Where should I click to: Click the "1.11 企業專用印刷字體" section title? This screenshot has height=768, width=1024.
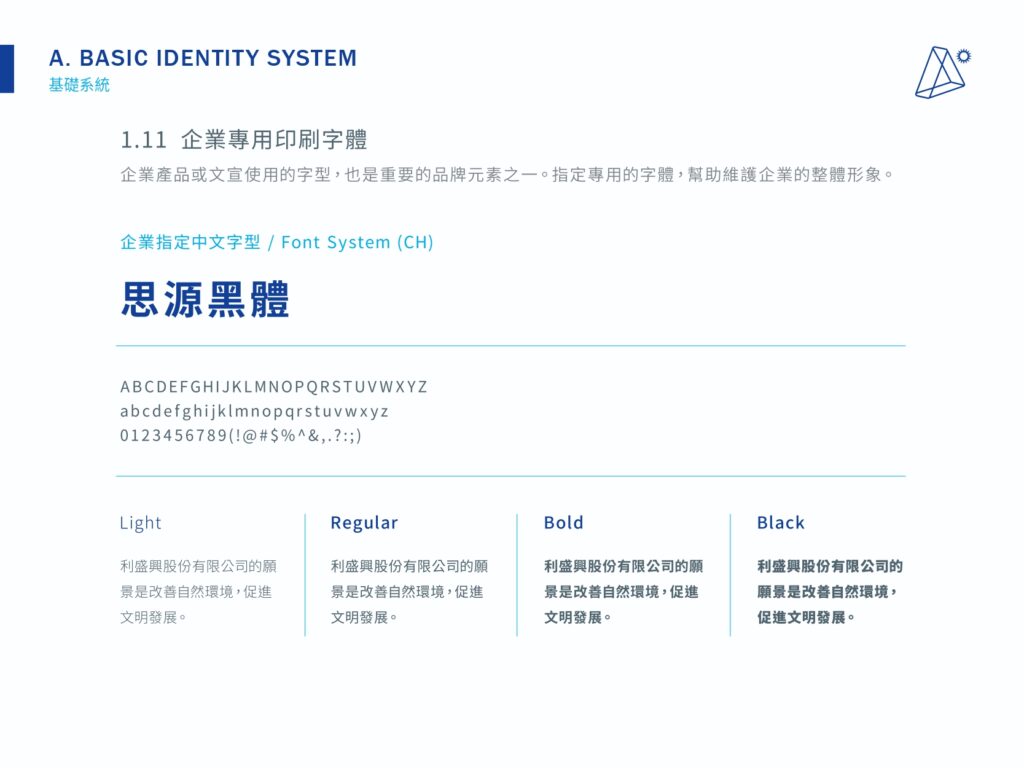click(244, 140)
